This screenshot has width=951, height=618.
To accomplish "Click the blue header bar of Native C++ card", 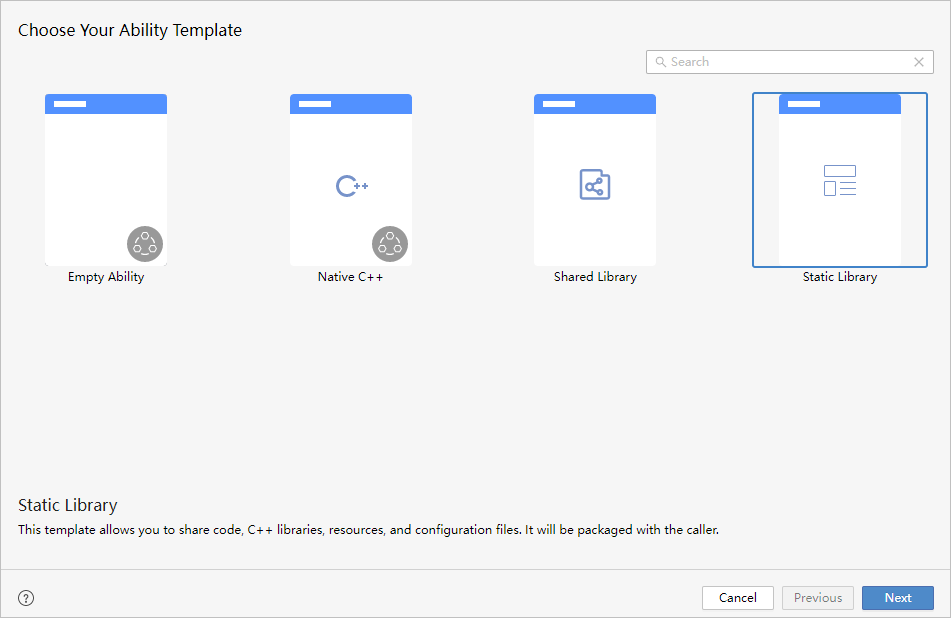I will coord(351,104).
